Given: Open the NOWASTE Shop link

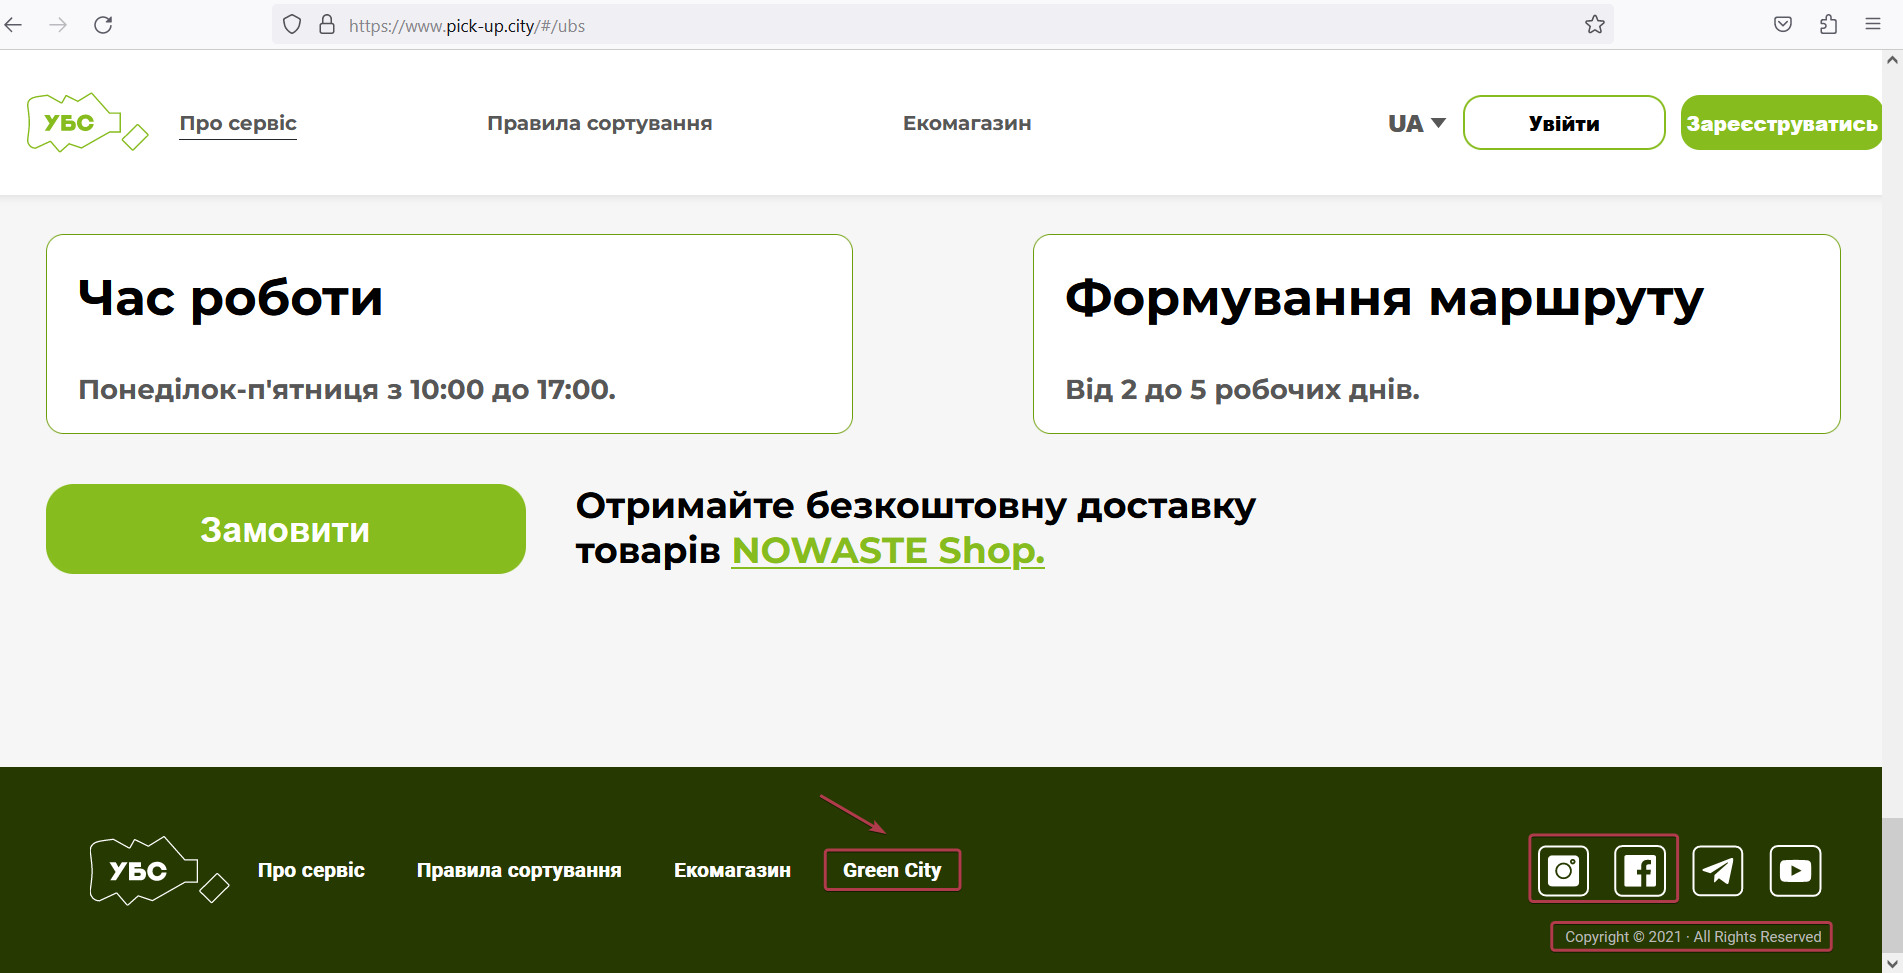Looking at the screenshot, I should 886,550.
